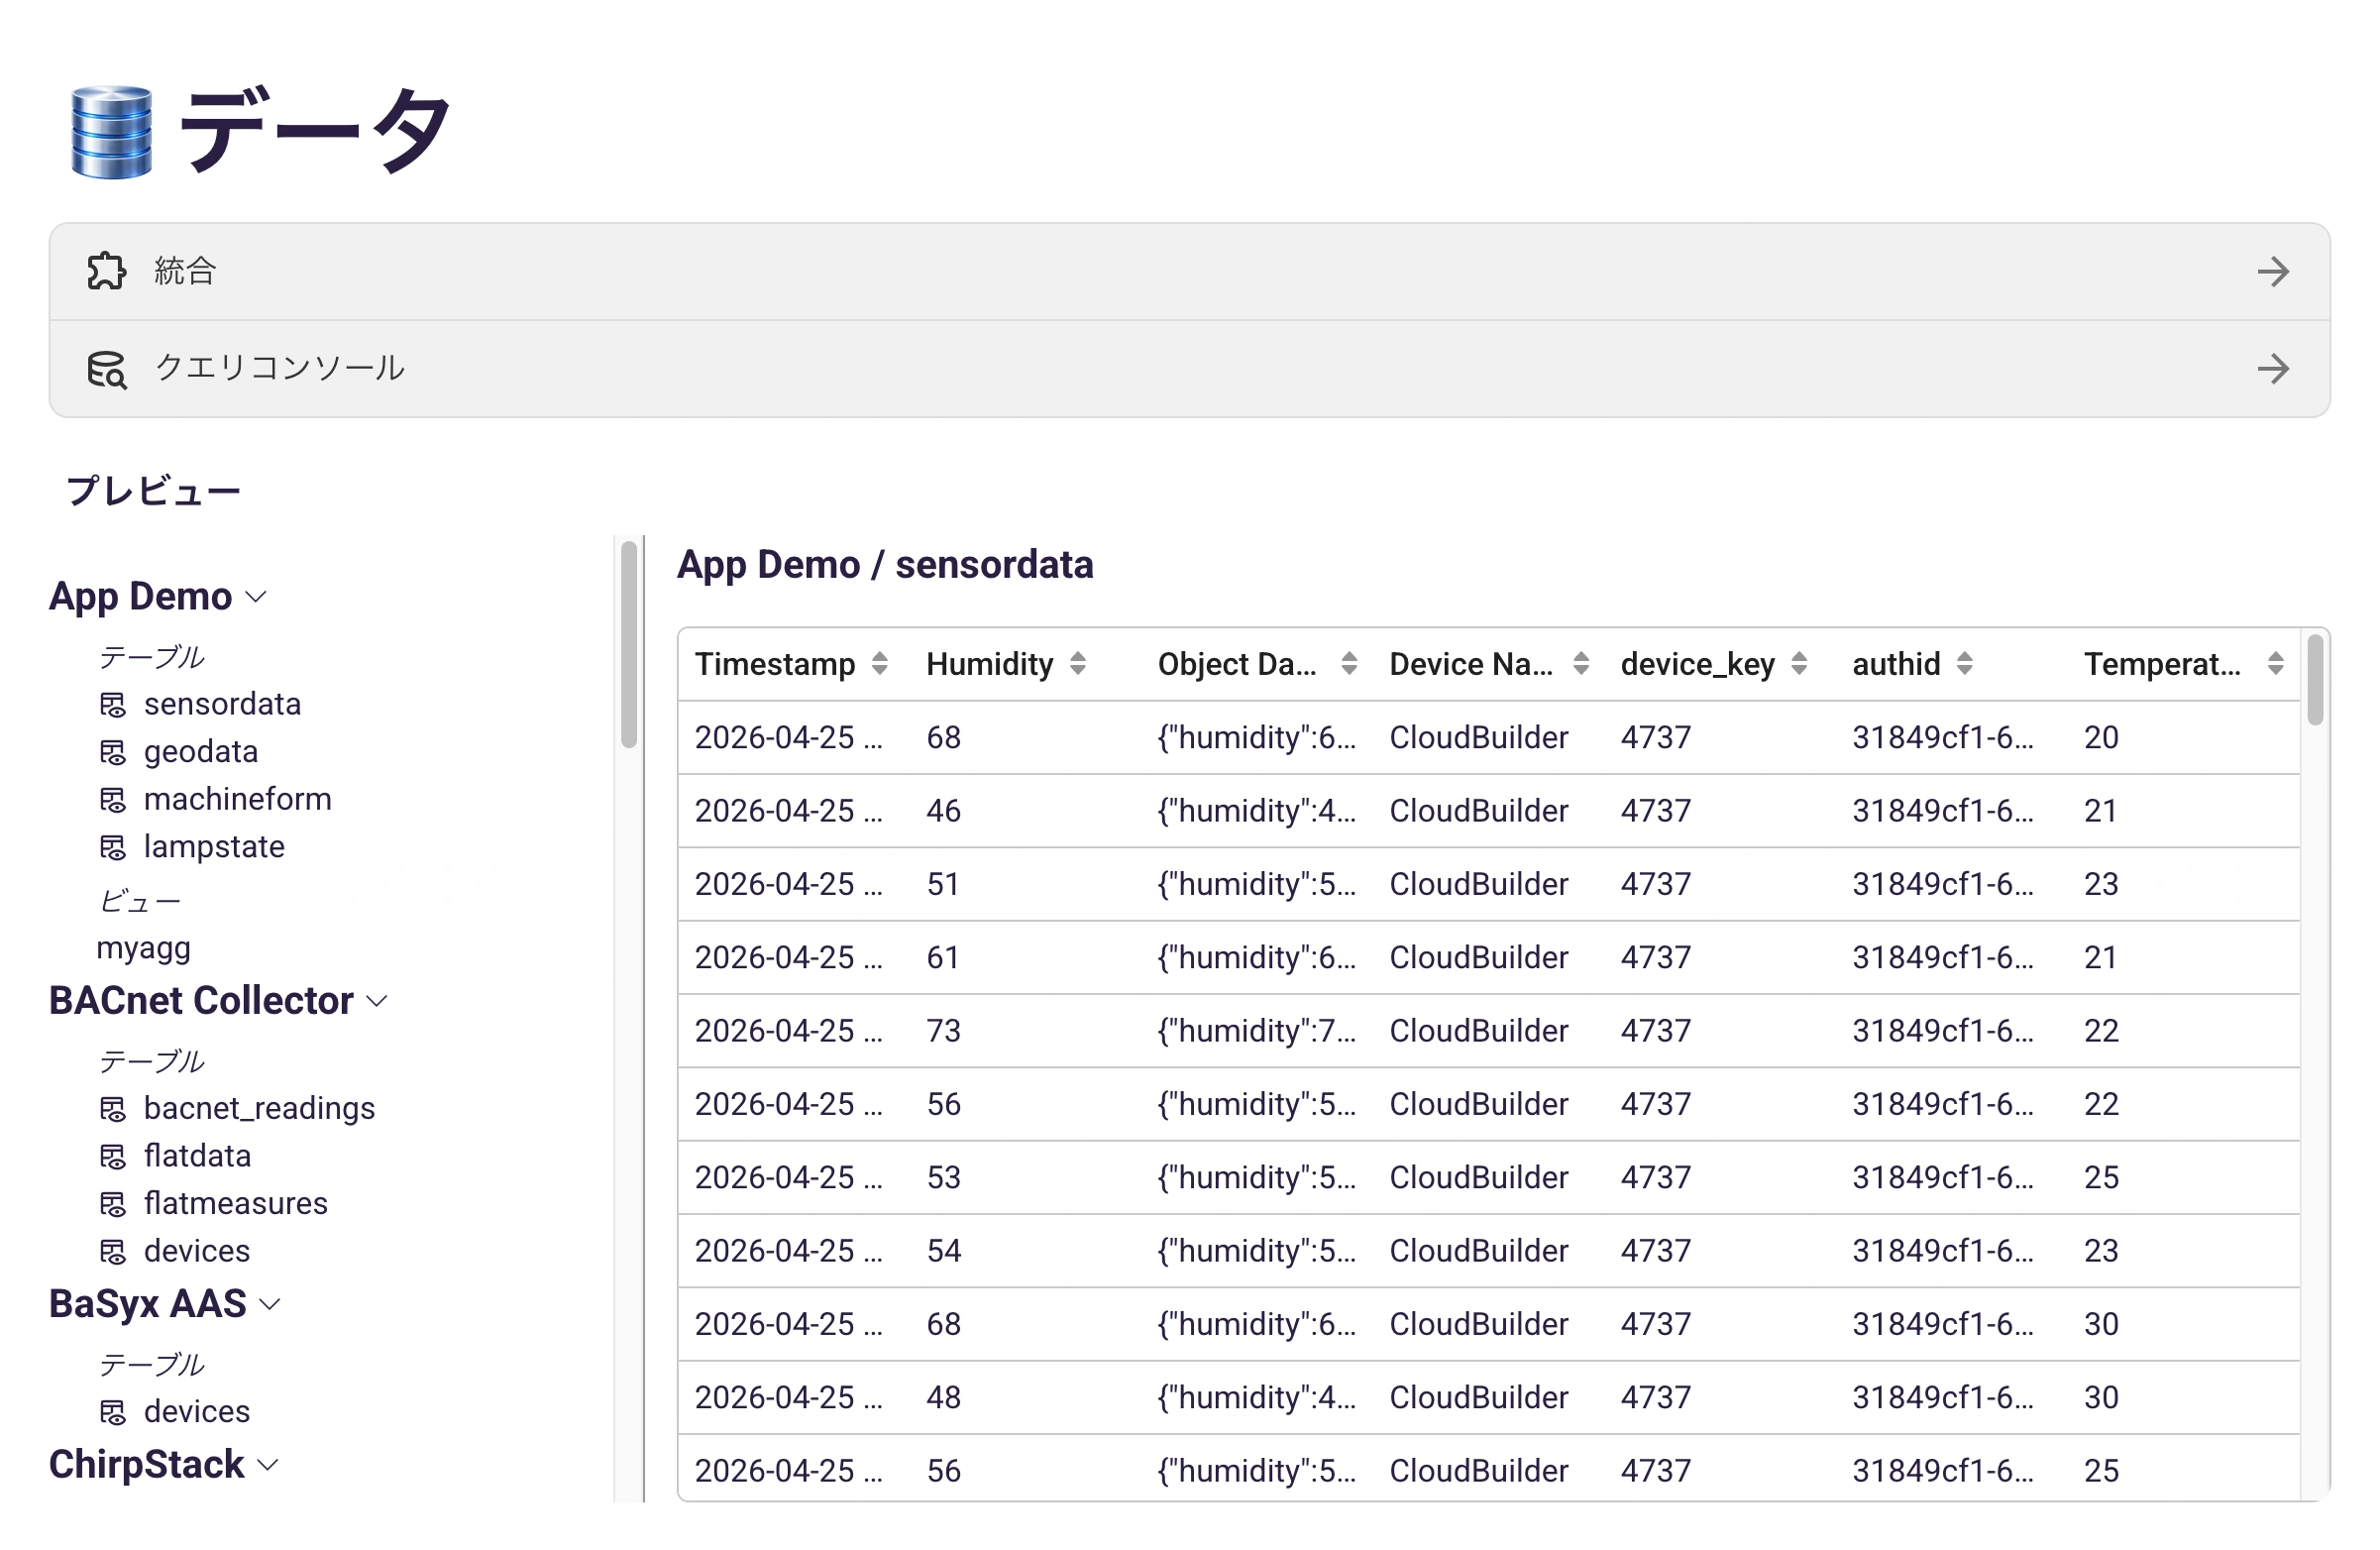This screenshot has width=2380, height=1550.
Task: Select the flatmeasures table
Action: 235,1204
